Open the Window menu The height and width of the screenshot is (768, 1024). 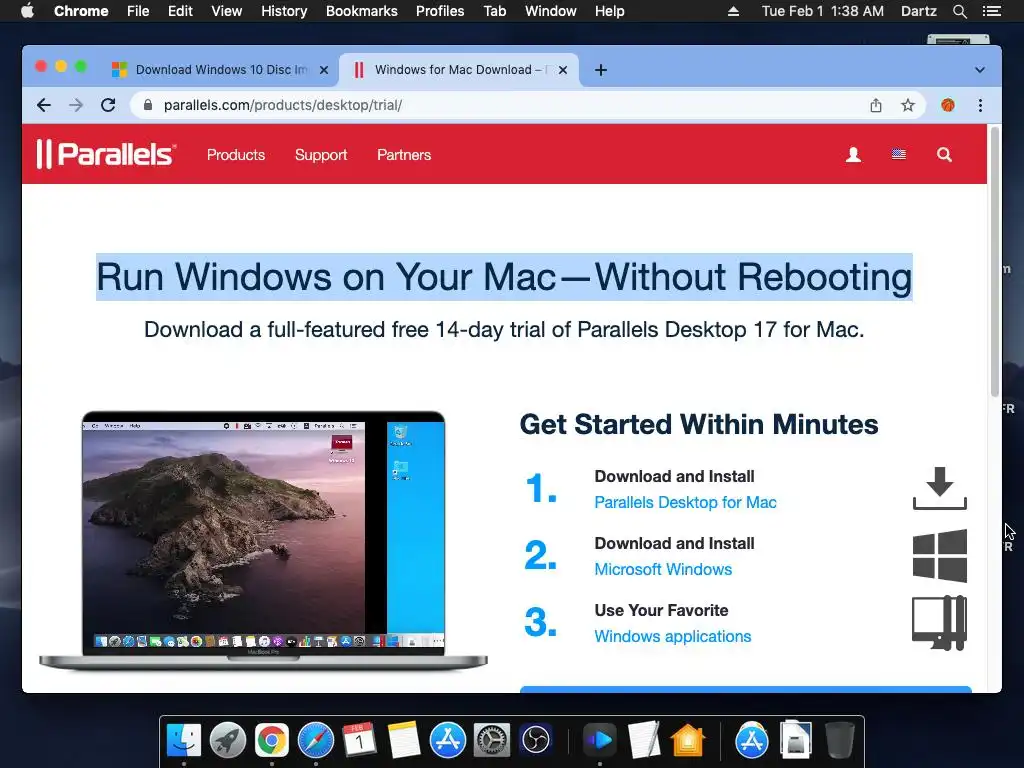click(x=551, y=11)
